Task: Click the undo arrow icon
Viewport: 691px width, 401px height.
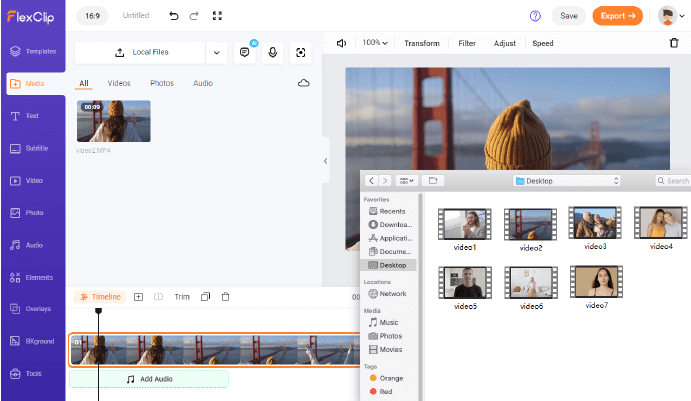Action: (174, 16)
